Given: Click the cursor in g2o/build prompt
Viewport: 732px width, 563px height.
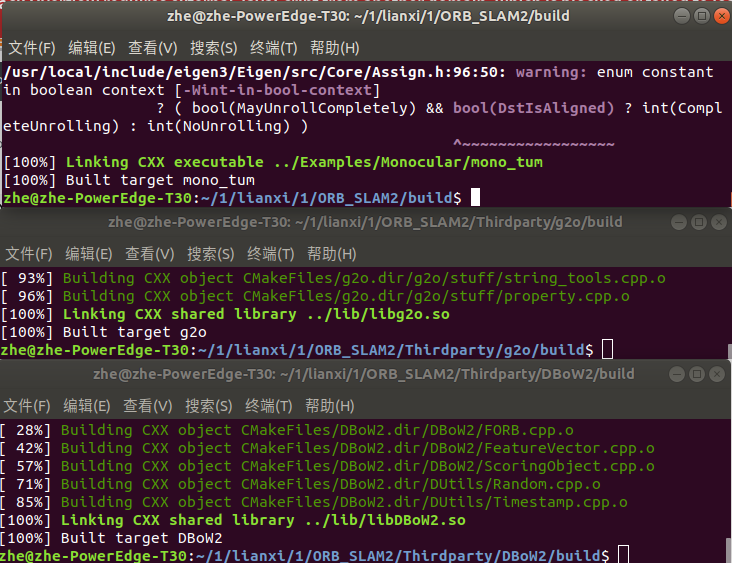Looking at the screenshot, I should (607, 349).
